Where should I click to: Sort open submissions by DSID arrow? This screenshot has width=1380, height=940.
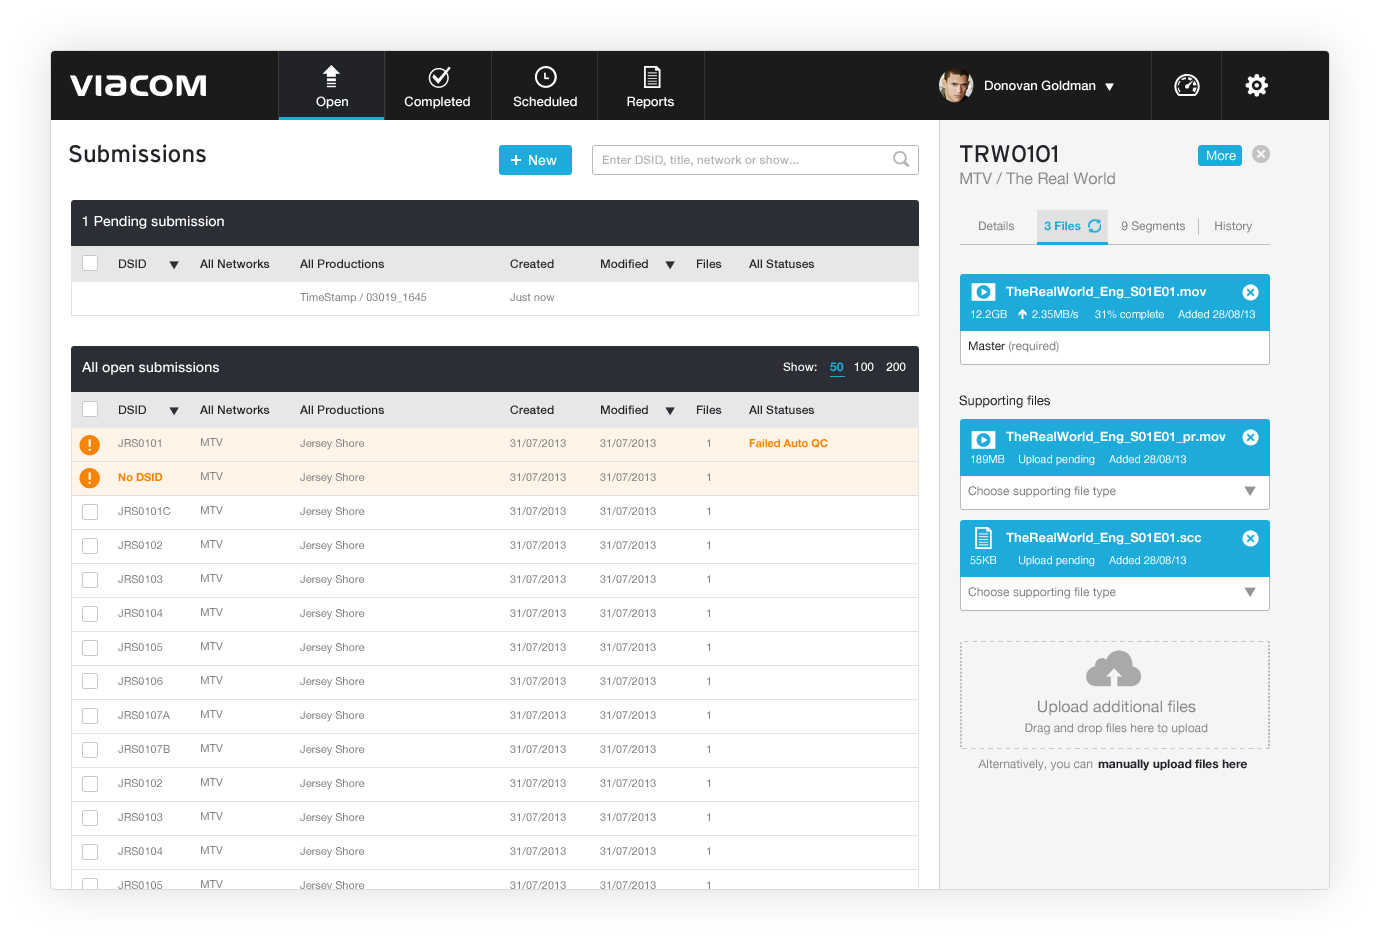coord(174,411)
